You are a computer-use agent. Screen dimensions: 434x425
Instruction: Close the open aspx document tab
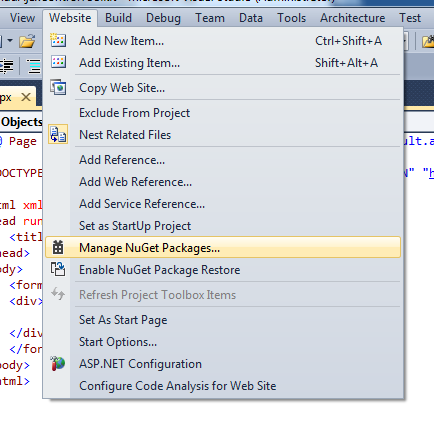coord(26,97)
